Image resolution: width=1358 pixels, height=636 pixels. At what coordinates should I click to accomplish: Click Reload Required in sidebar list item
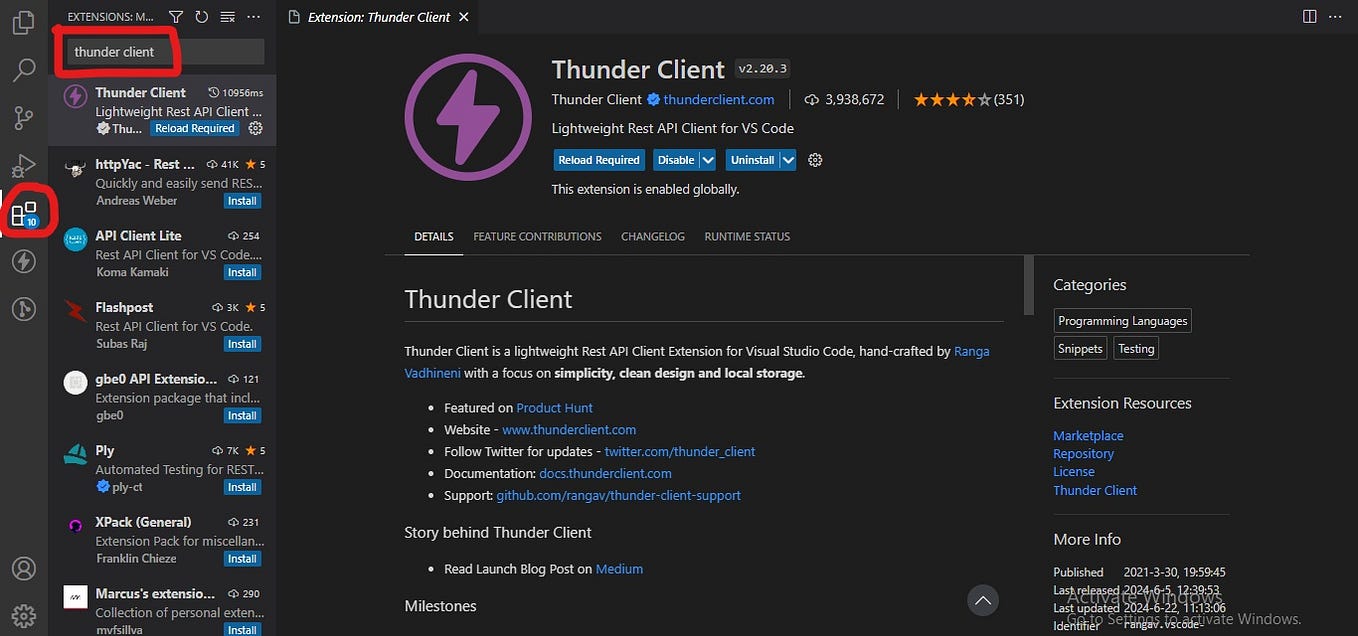coord(194,128)
